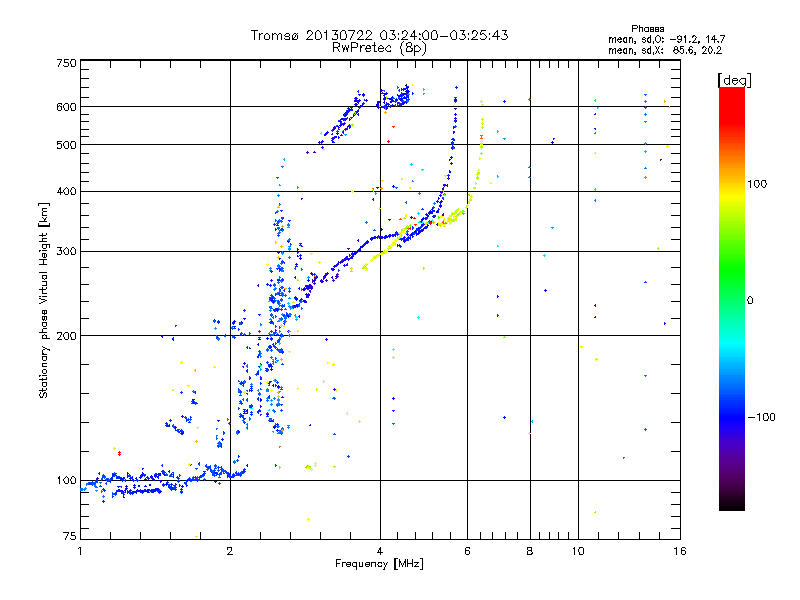
Task: Click x-axis tick label '1'
Action: point(80,551)
